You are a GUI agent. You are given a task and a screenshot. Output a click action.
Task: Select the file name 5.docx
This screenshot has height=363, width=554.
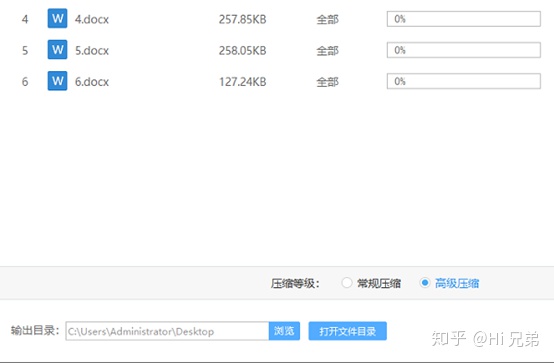click(92, 50)
